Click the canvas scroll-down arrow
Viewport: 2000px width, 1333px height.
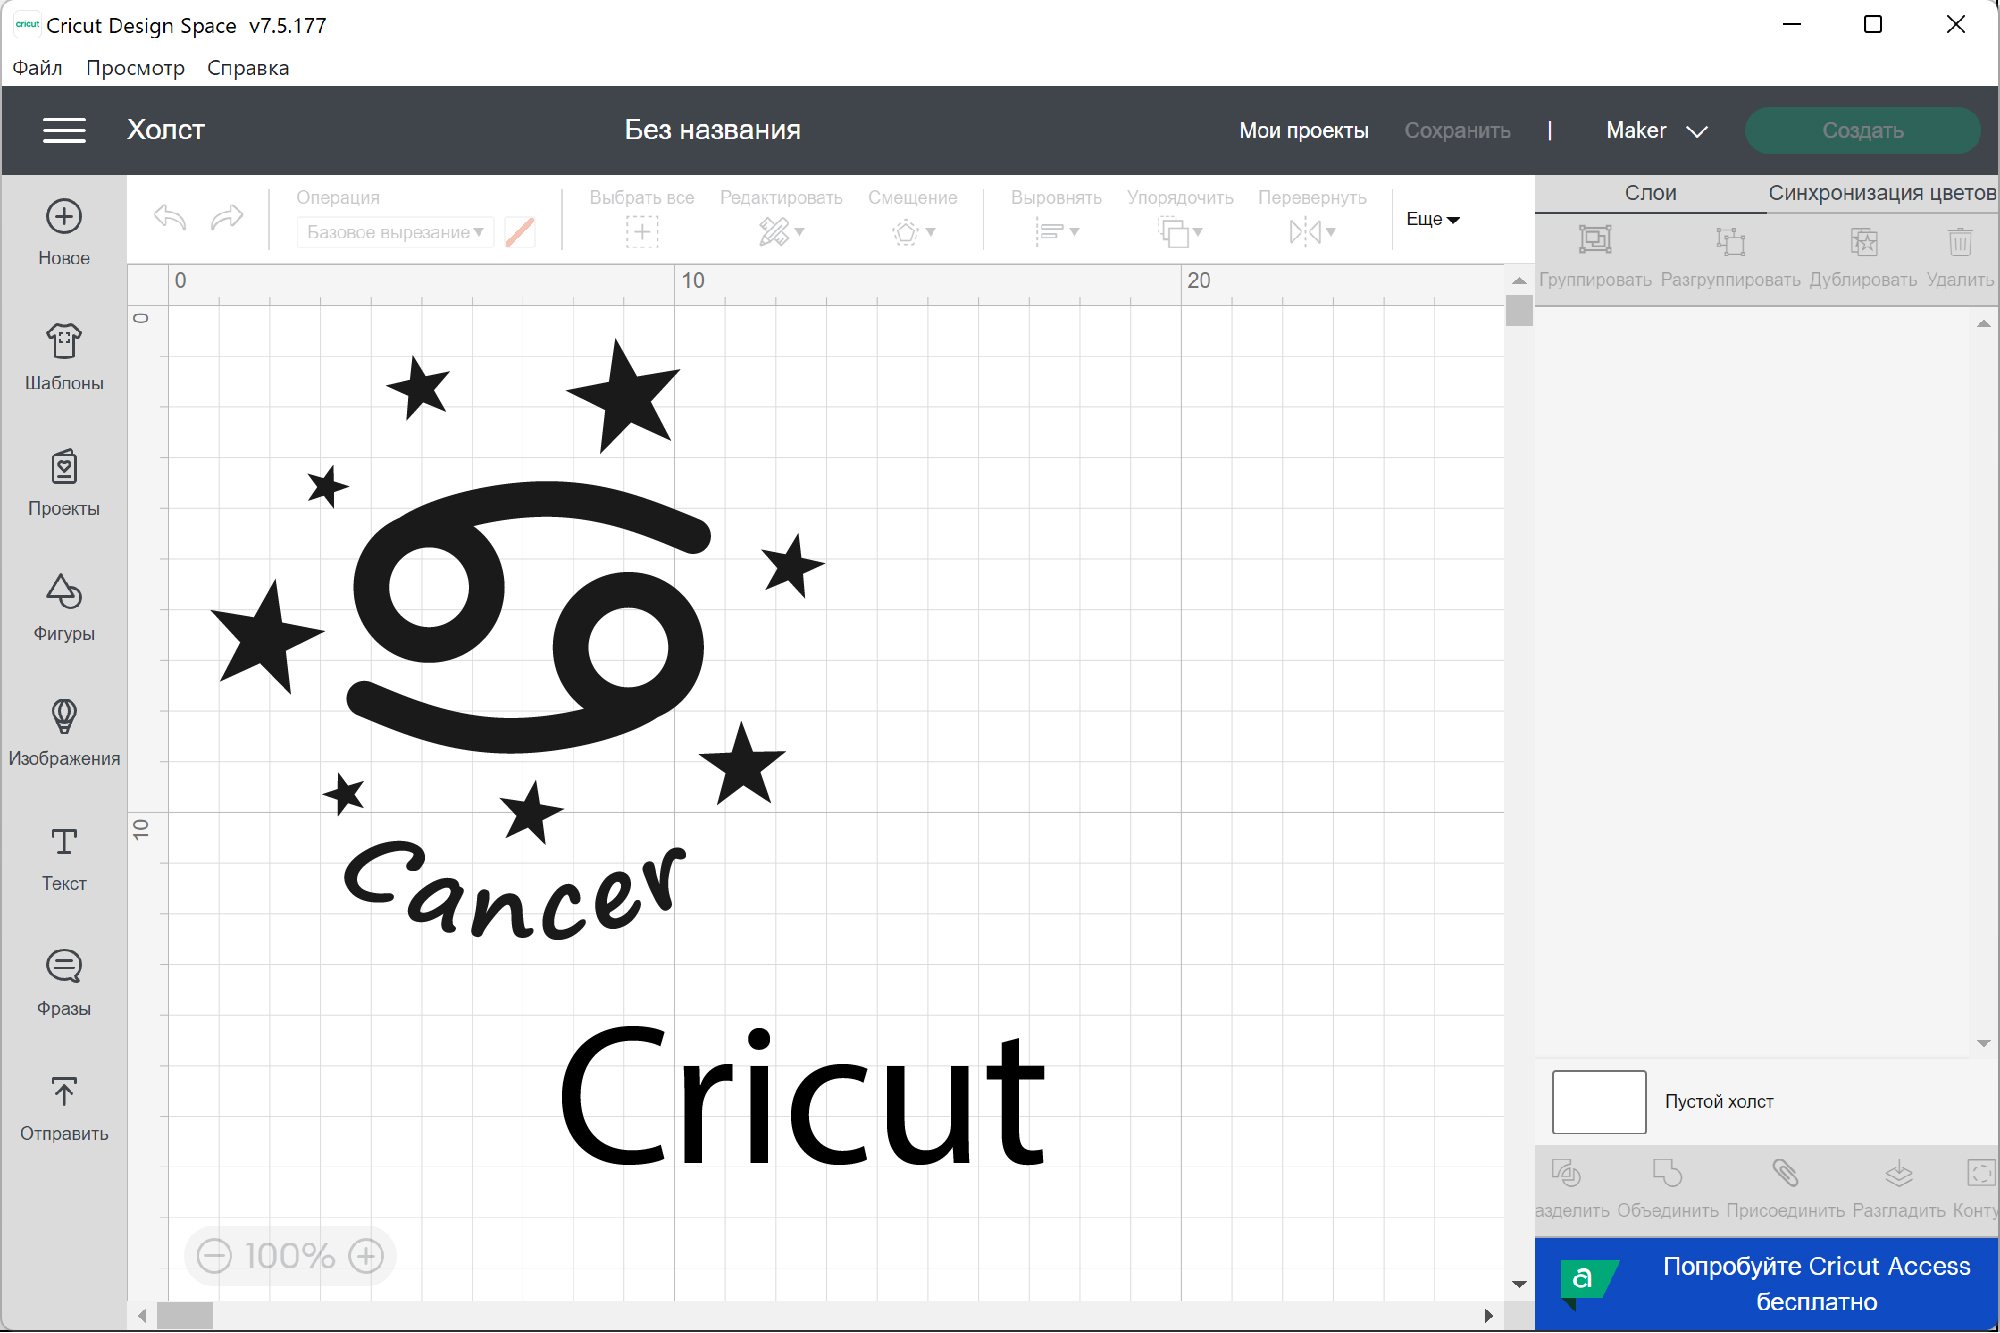coord(1519,1284)
